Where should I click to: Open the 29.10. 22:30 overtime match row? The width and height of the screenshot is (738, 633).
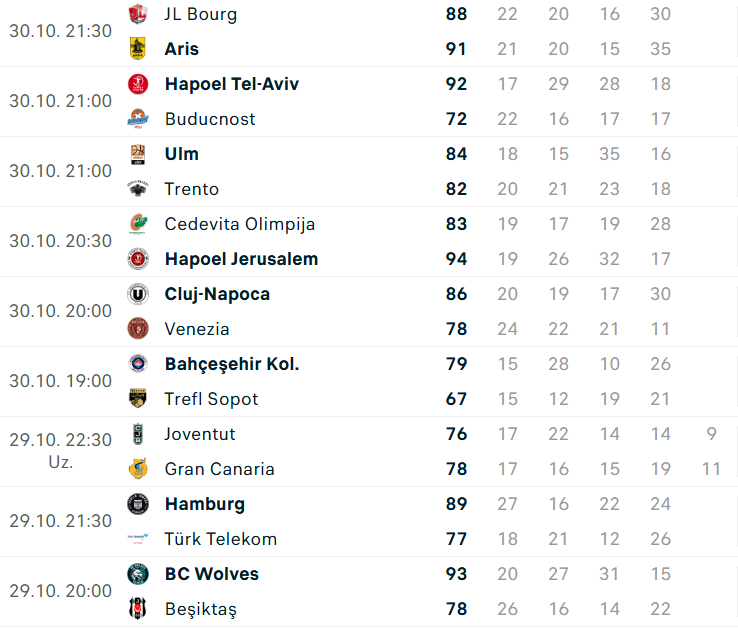(x=369, y=452)
